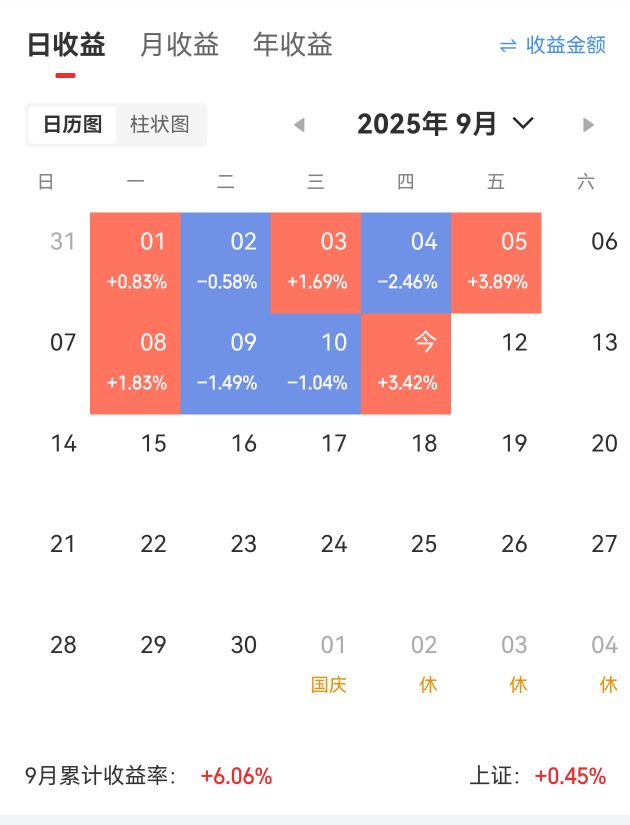Select the 日收益 tab
The image size is (630, 825).
tap(66, 44)
